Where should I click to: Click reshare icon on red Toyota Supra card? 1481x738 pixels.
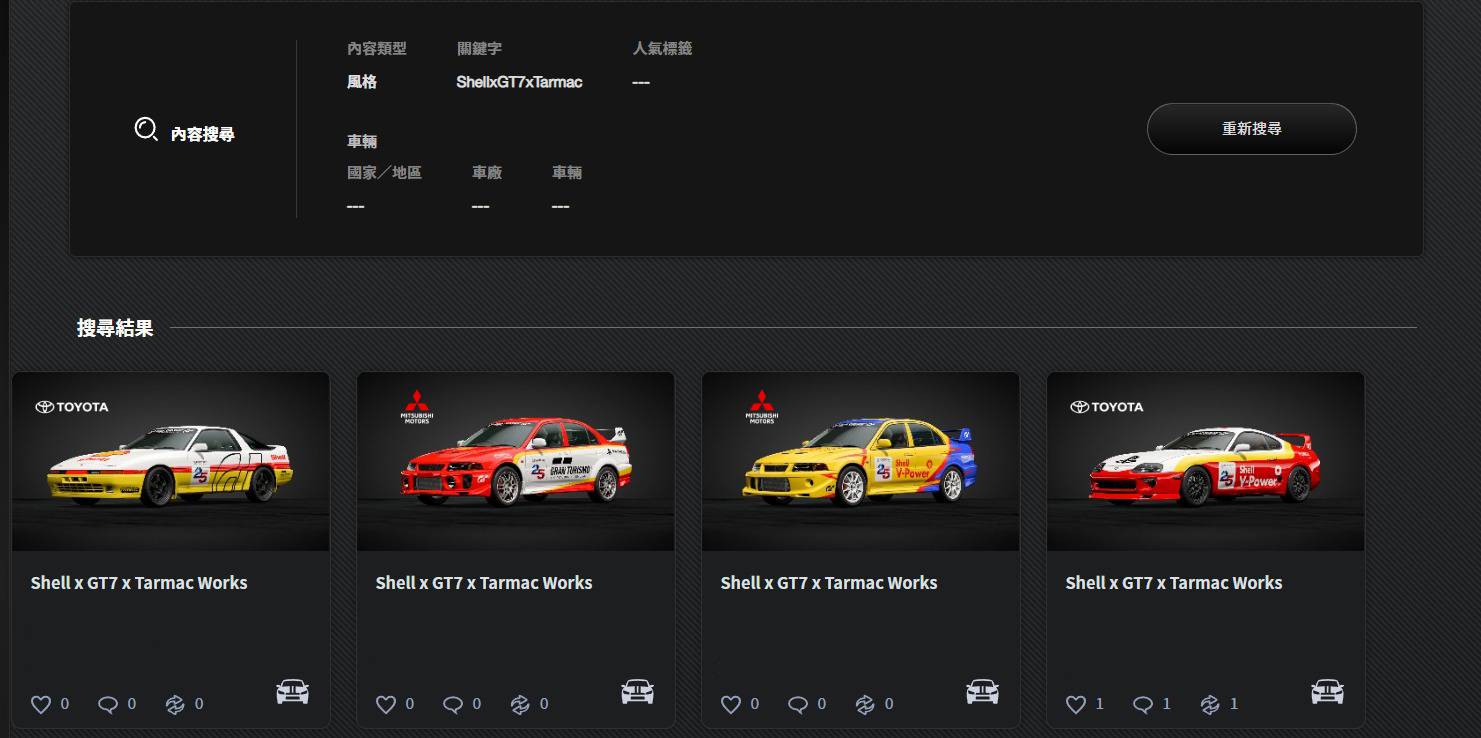(x=1210, y=704)
